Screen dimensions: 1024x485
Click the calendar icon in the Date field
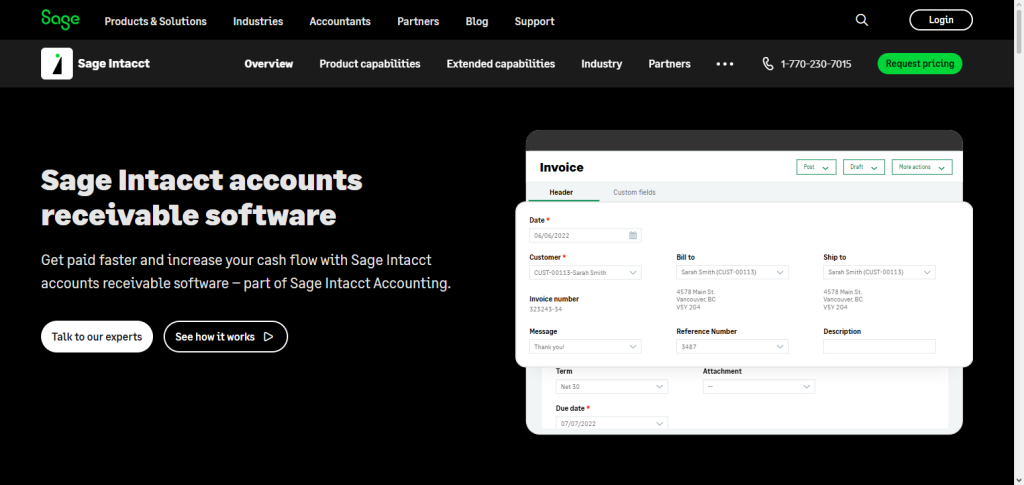[633, 235]
